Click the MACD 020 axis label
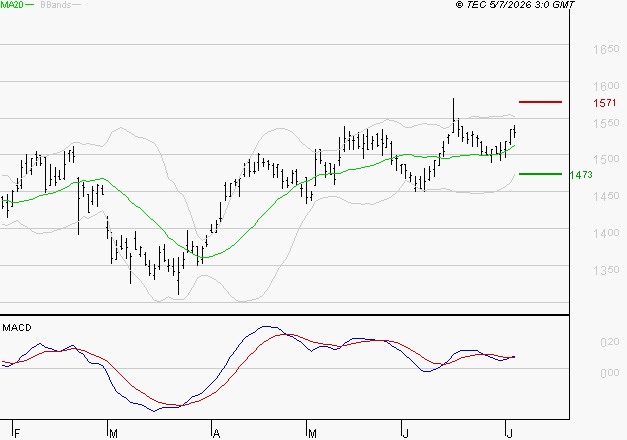Screen dimensions: 627x440 [610, 342]
